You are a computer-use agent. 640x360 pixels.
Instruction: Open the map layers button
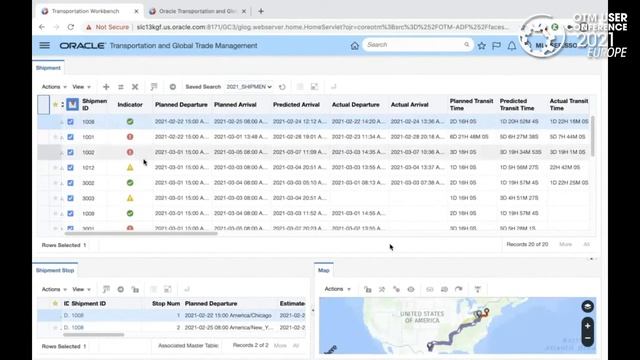587,306
